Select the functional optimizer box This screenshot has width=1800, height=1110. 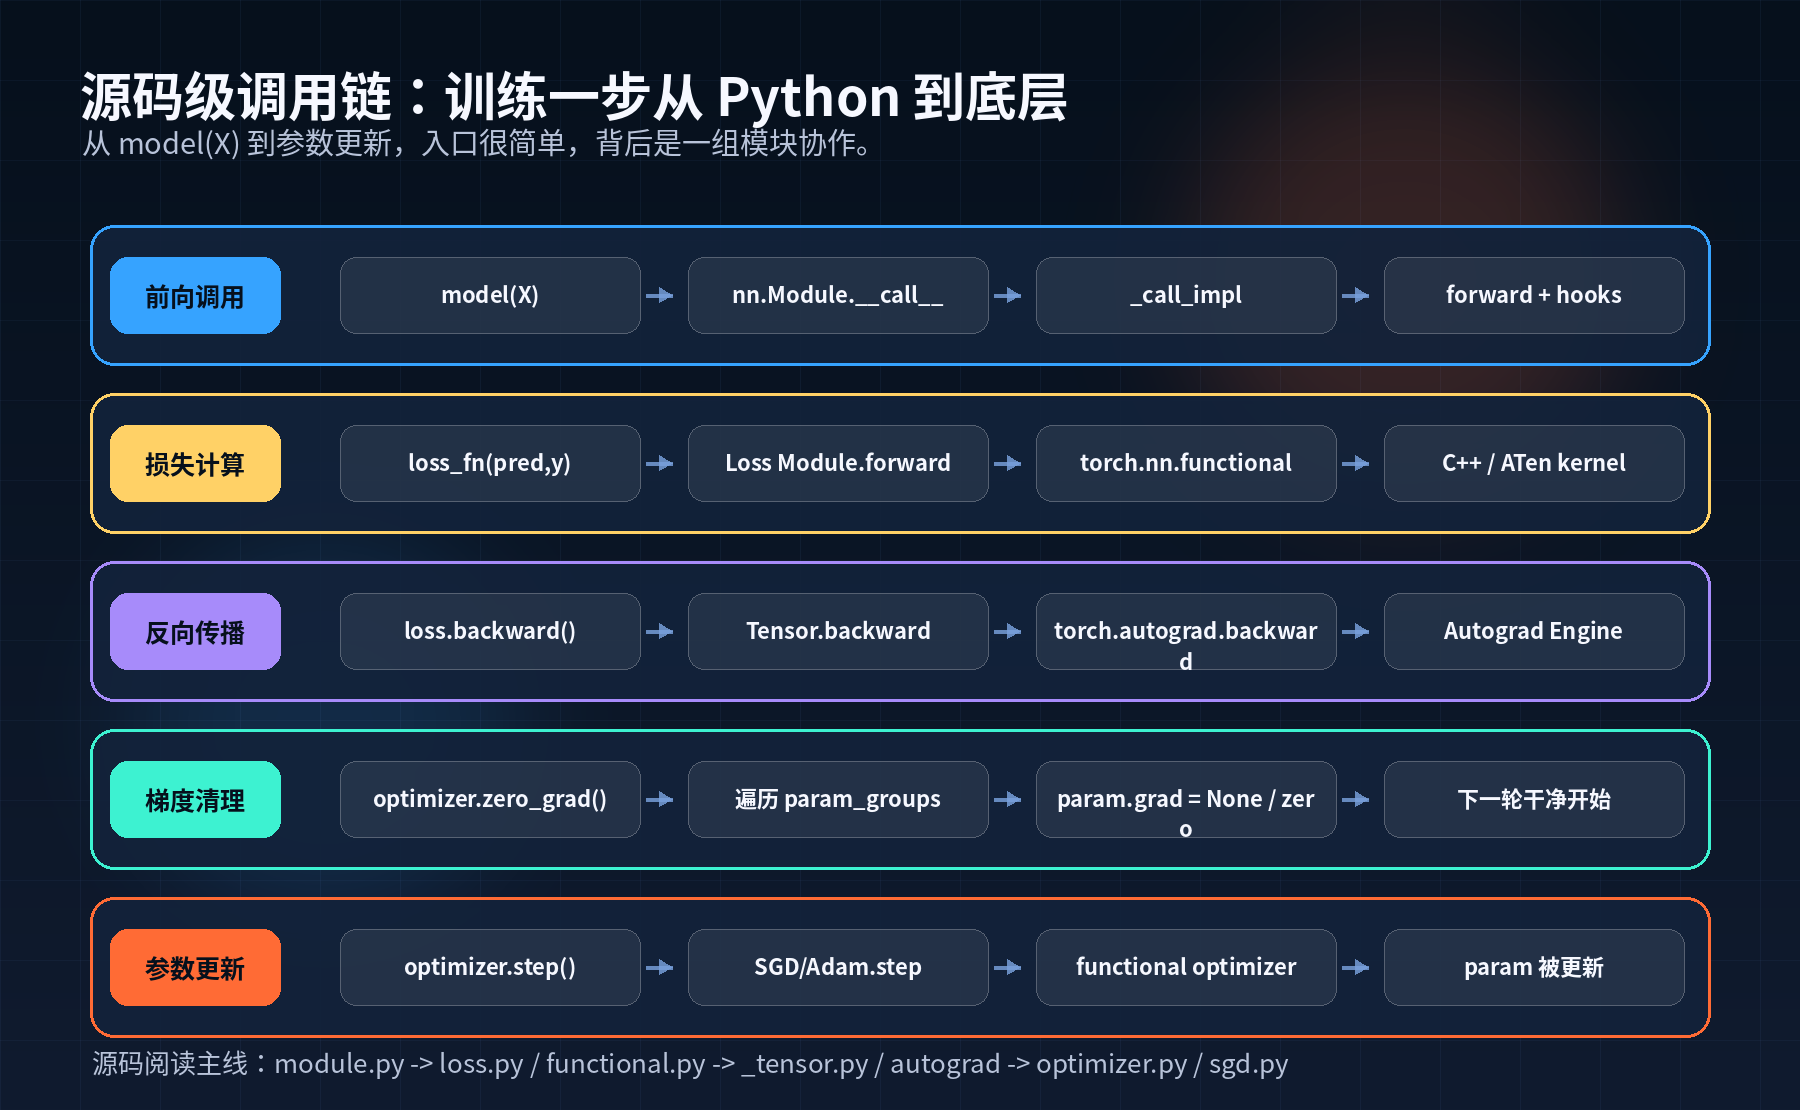click(x=1186, y=967)
